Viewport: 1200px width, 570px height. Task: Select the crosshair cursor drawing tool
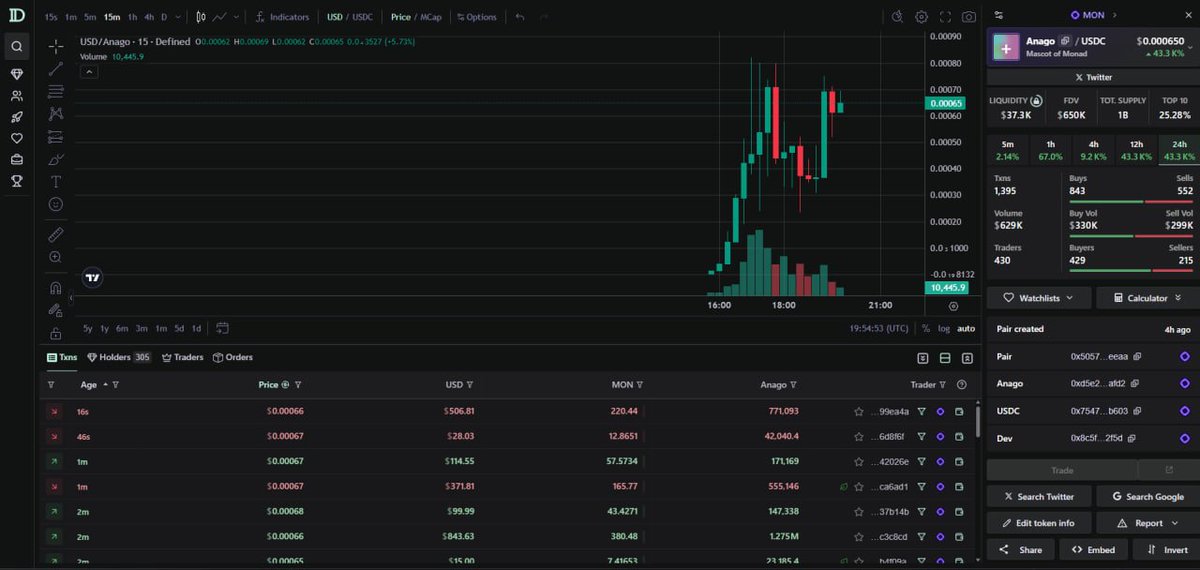pos(56,46)
